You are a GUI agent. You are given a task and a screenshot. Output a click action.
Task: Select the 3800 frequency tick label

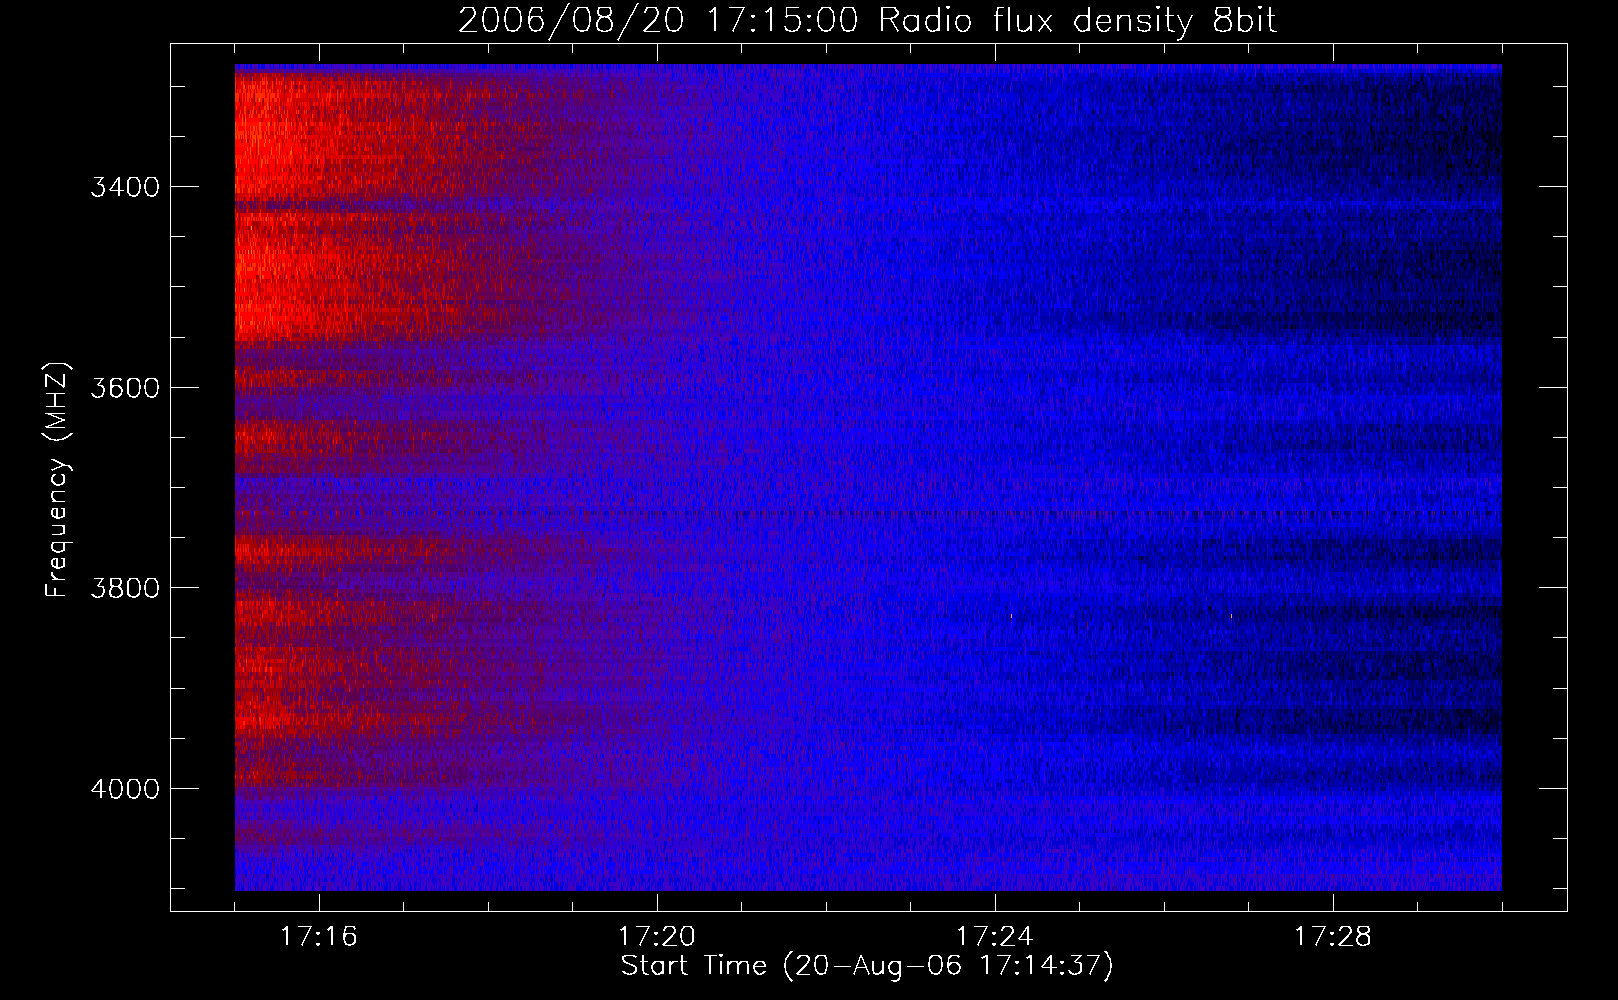click(125, 588)
